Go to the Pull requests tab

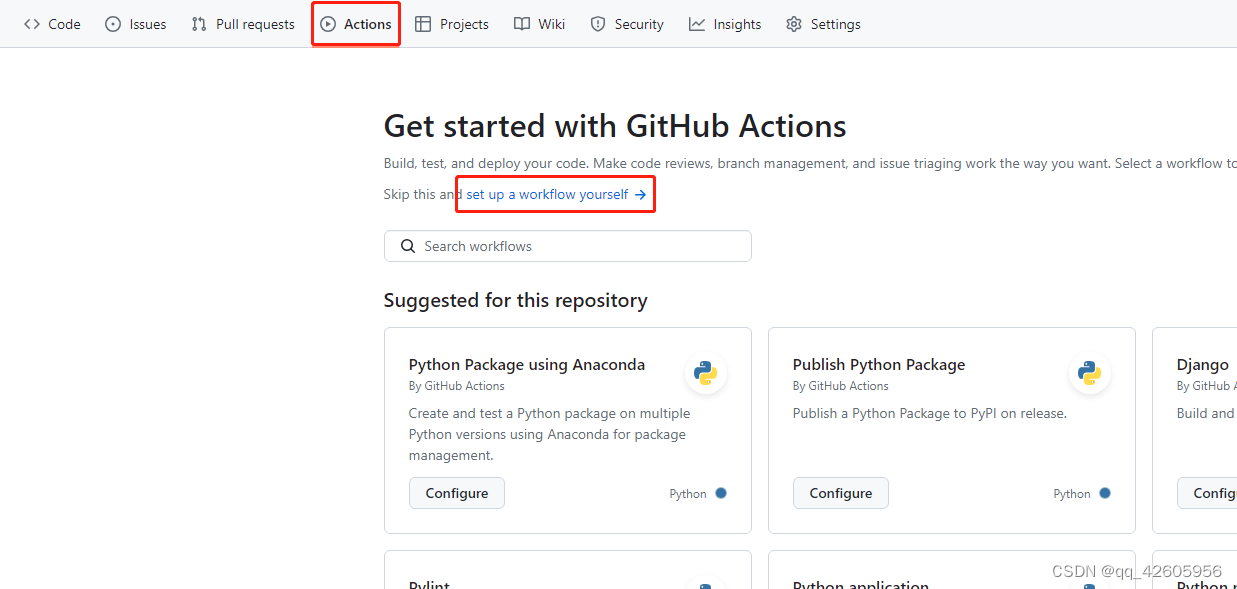click(x=243, y=24)
